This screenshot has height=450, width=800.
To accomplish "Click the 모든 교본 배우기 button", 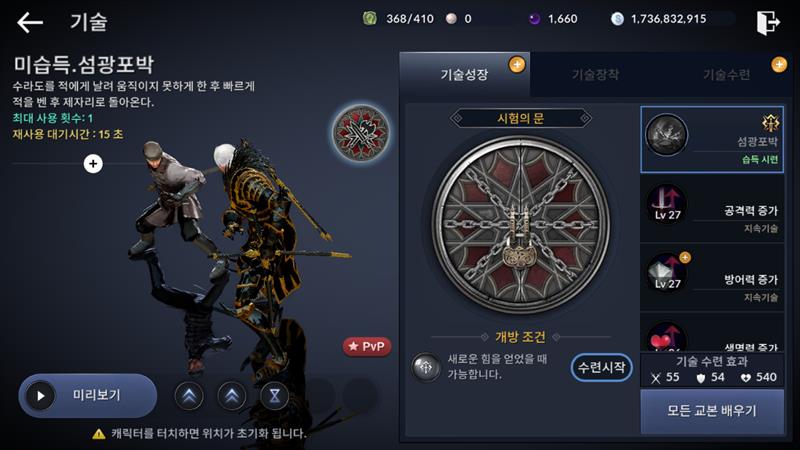I will [712, 411].
